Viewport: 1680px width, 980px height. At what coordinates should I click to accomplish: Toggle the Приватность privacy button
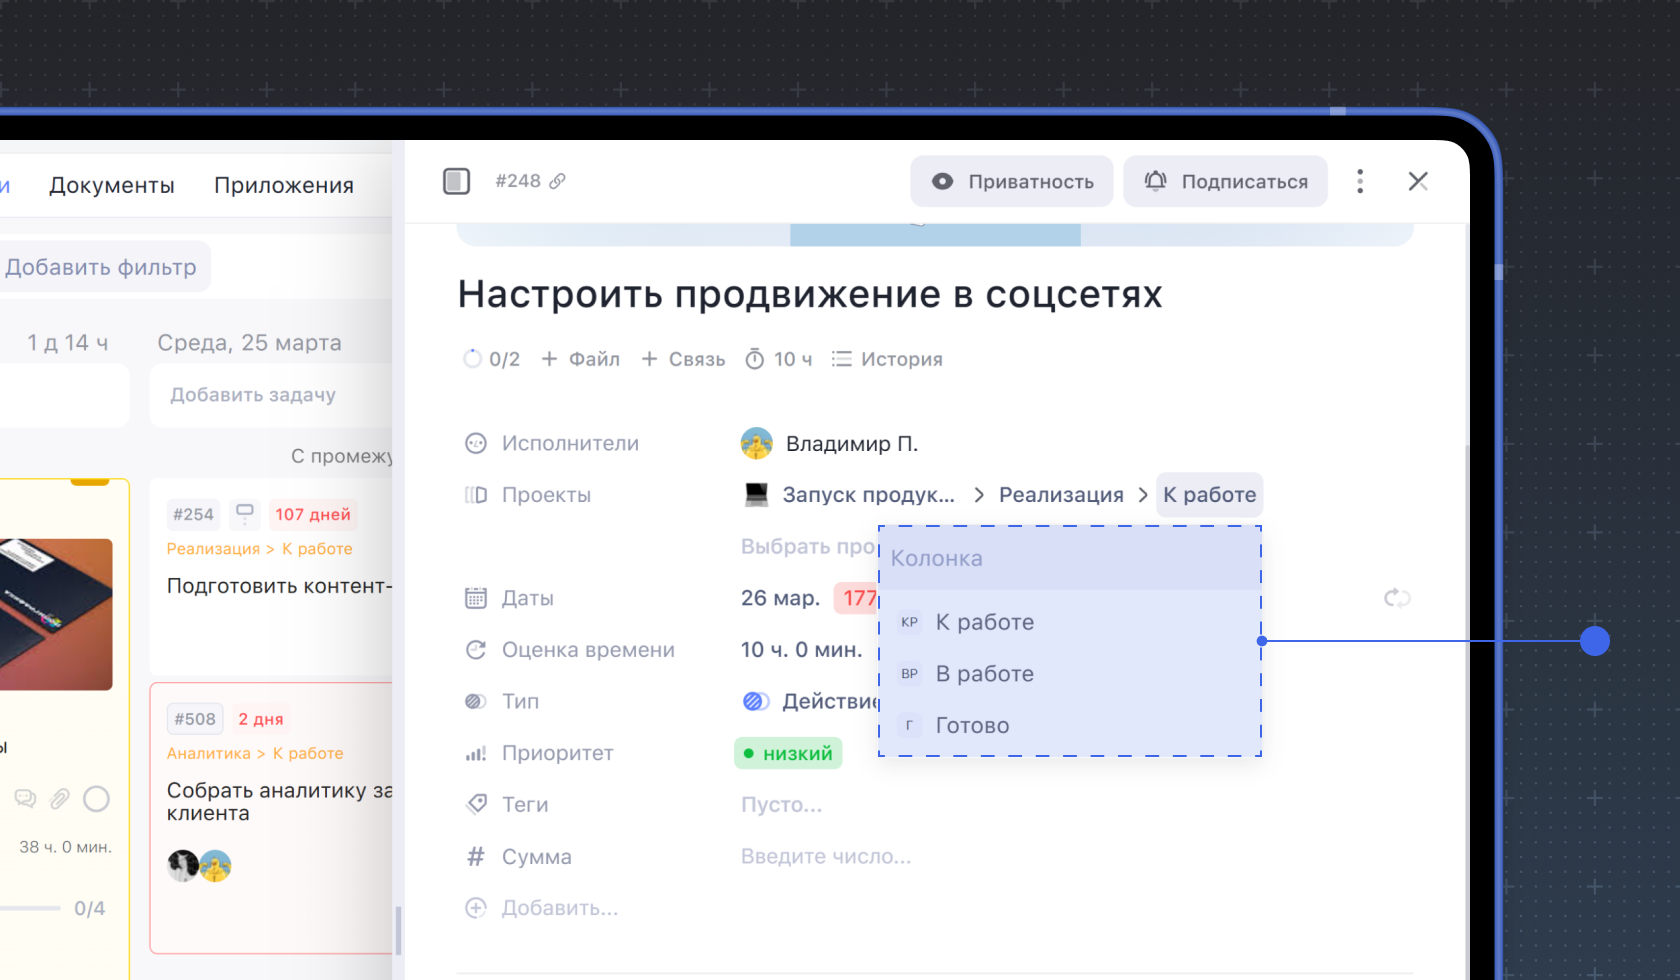click(1011, 182)
